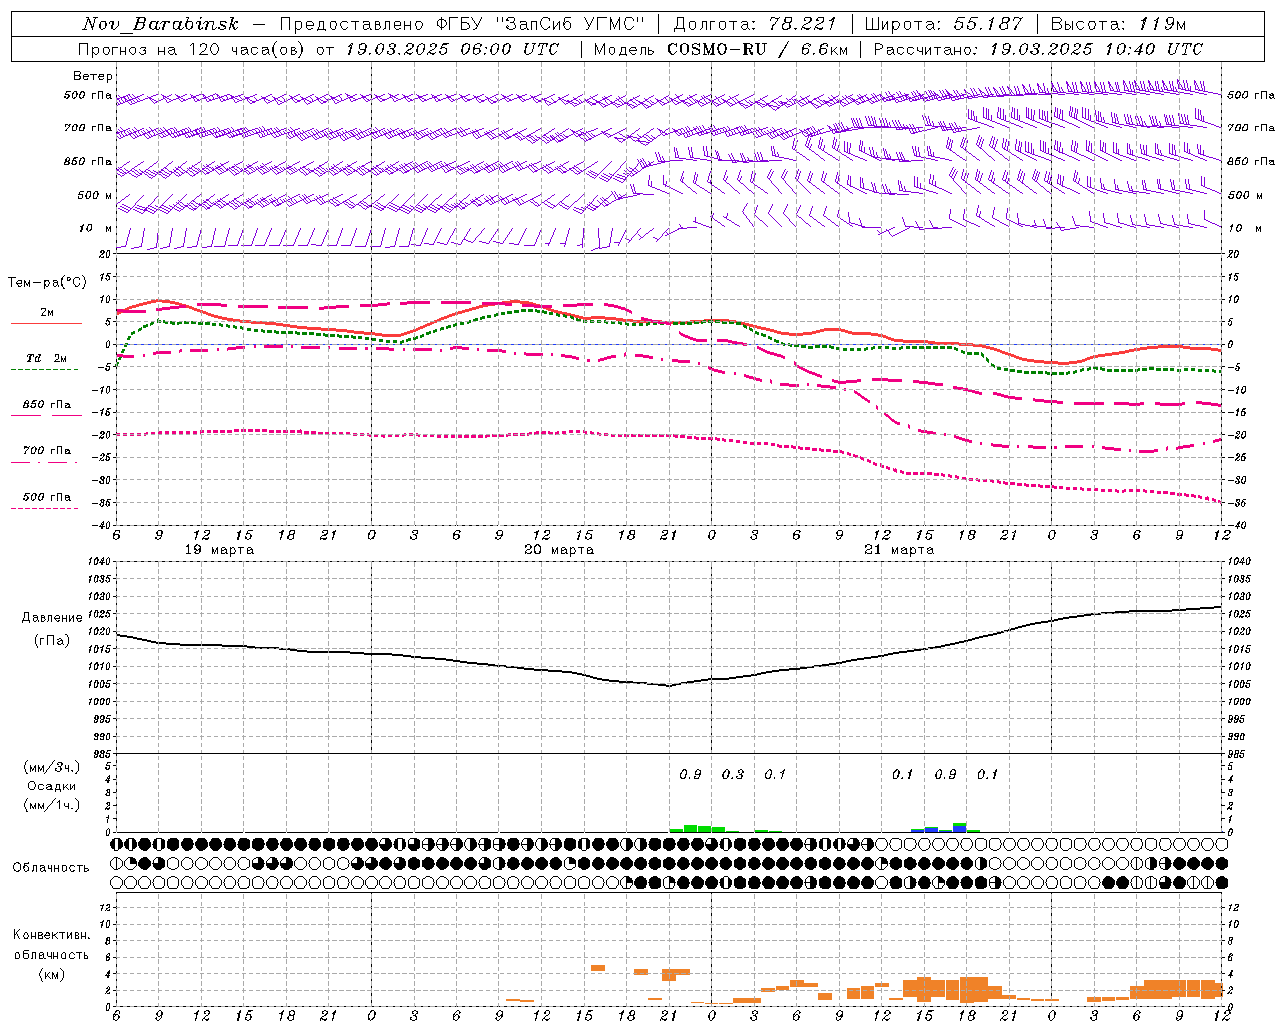Click the 'Ветер' wind panel label
This screenshot has height=1024, width=1280.
(x=93, y=76)
